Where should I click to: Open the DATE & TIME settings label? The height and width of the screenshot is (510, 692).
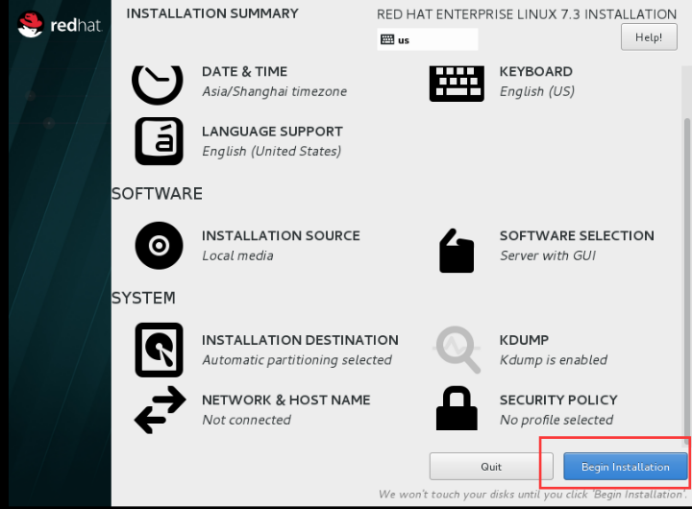tap(244, 71)
